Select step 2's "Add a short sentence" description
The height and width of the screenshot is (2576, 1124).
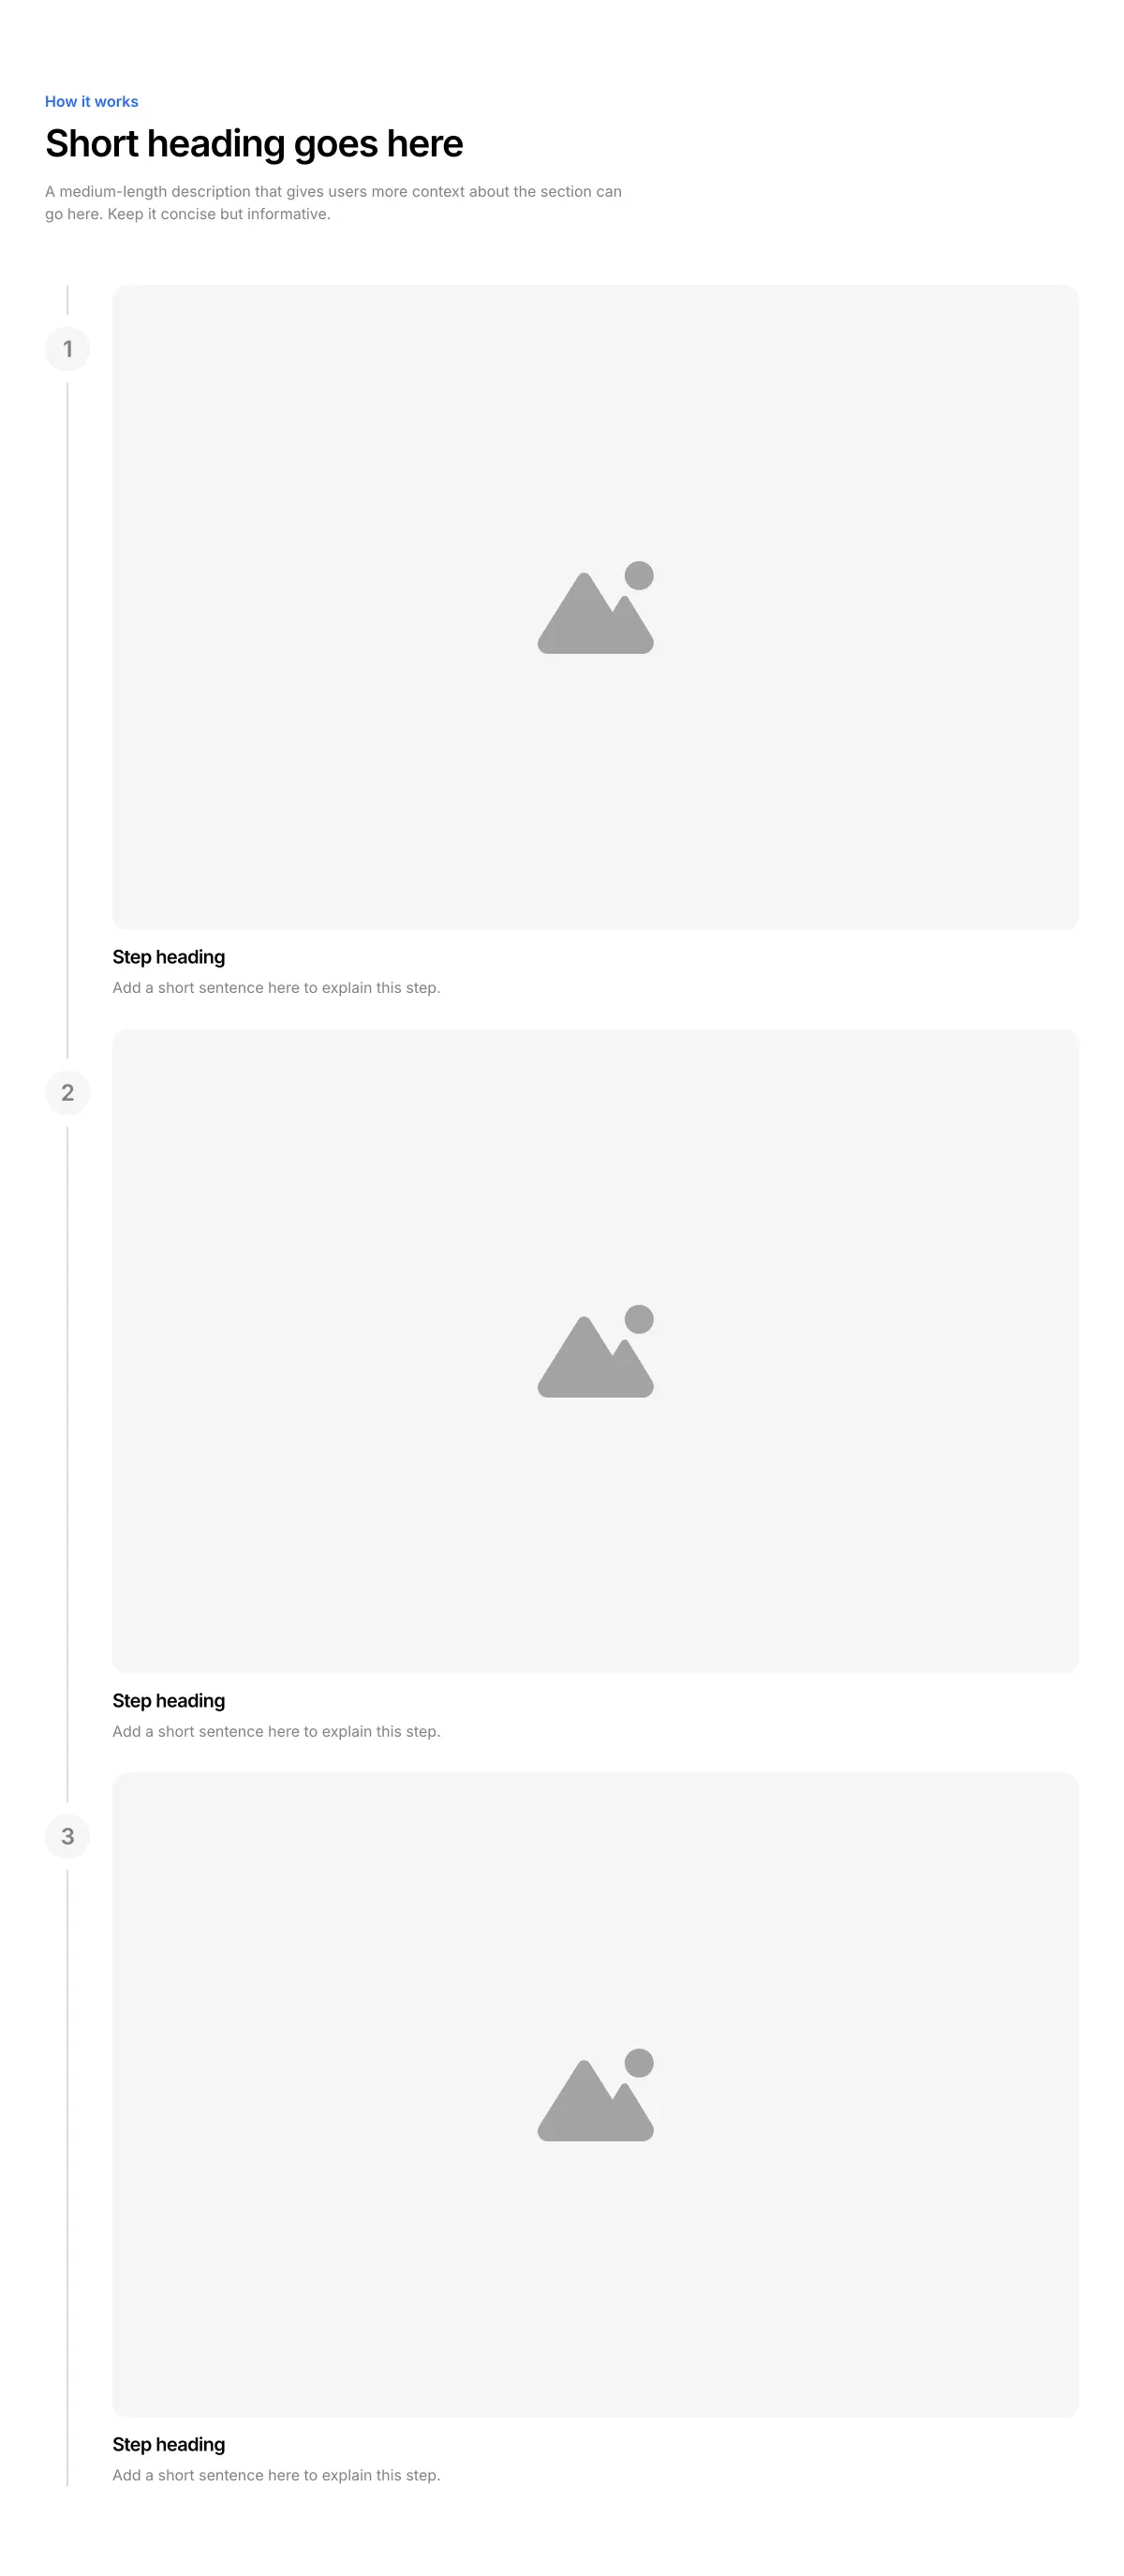276,1731
